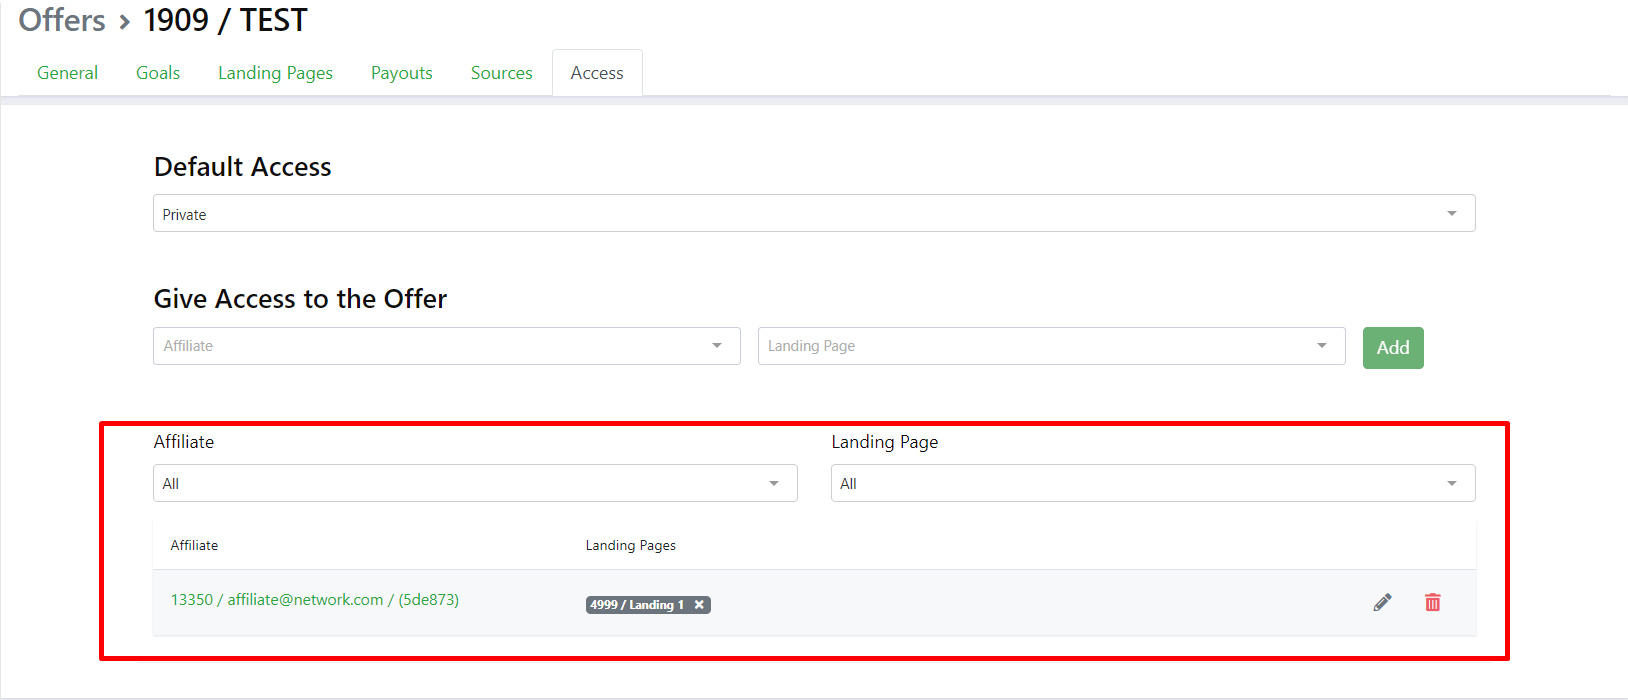Open the Landing Page selector next to Add

[1051, 346]
